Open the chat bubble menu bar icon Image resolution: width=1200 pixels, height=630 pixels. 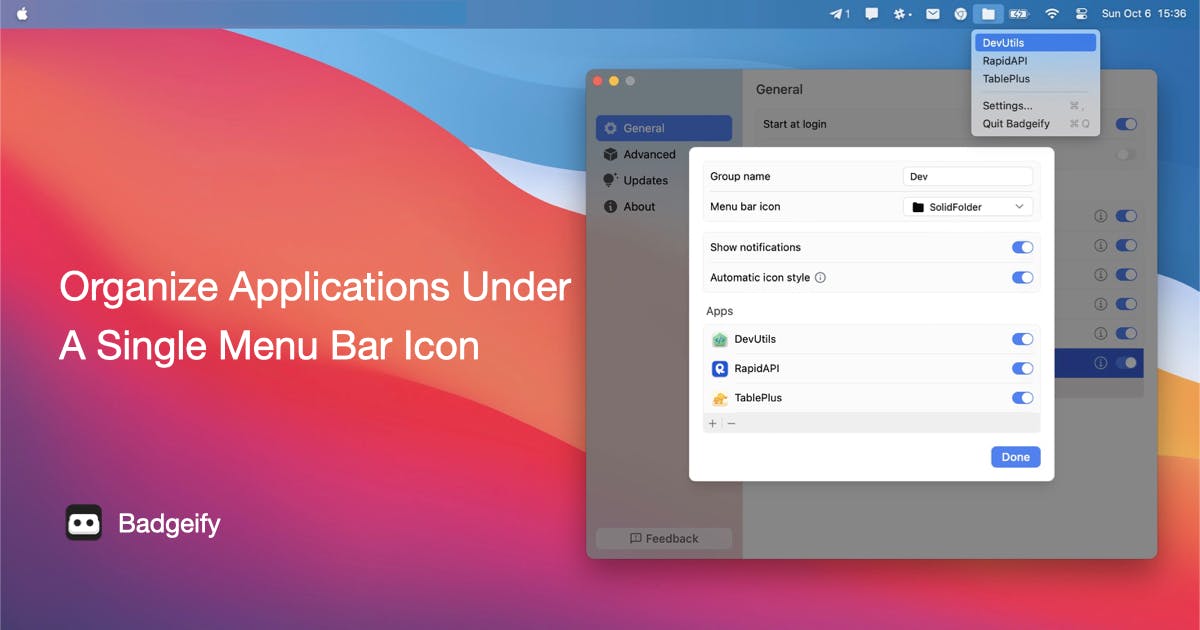(872, 14)
